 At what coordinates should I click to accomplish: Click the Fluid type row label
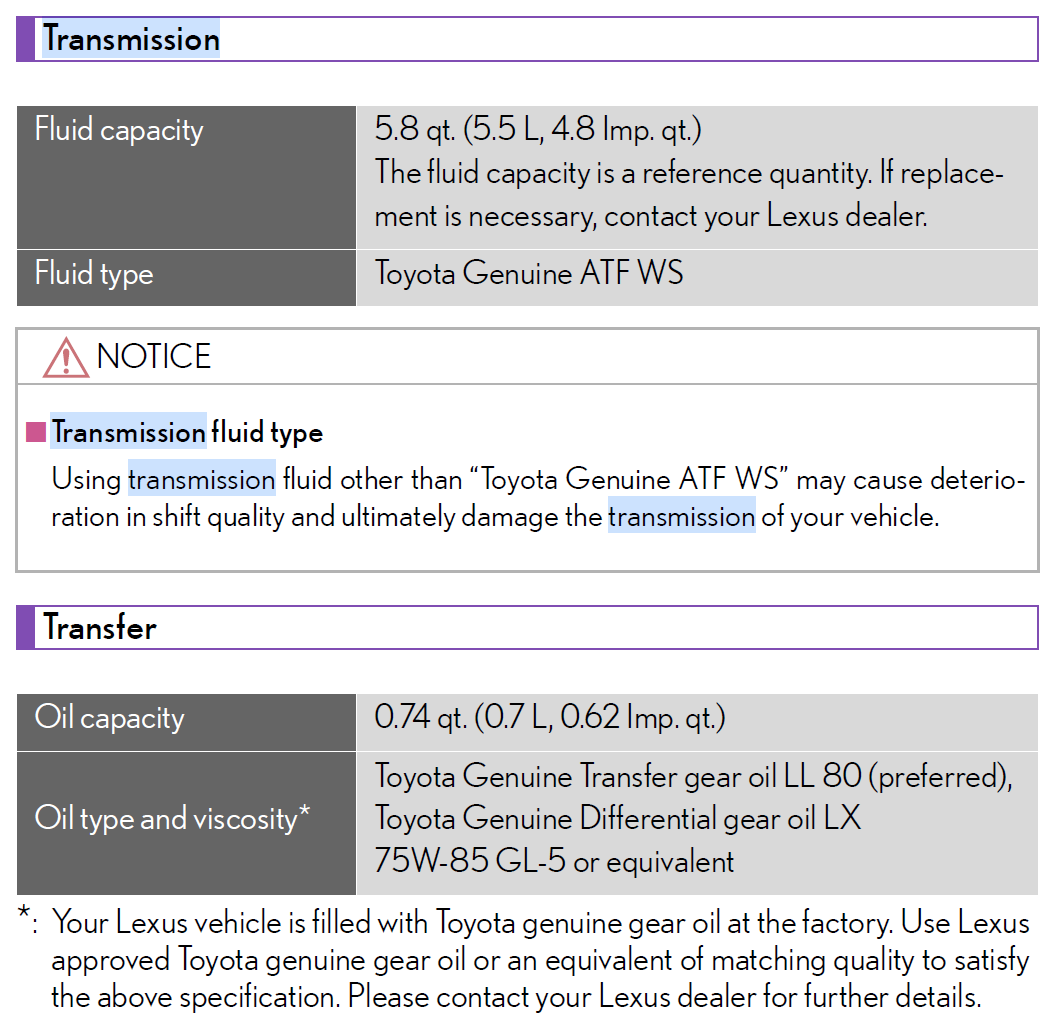coord(94,274)
